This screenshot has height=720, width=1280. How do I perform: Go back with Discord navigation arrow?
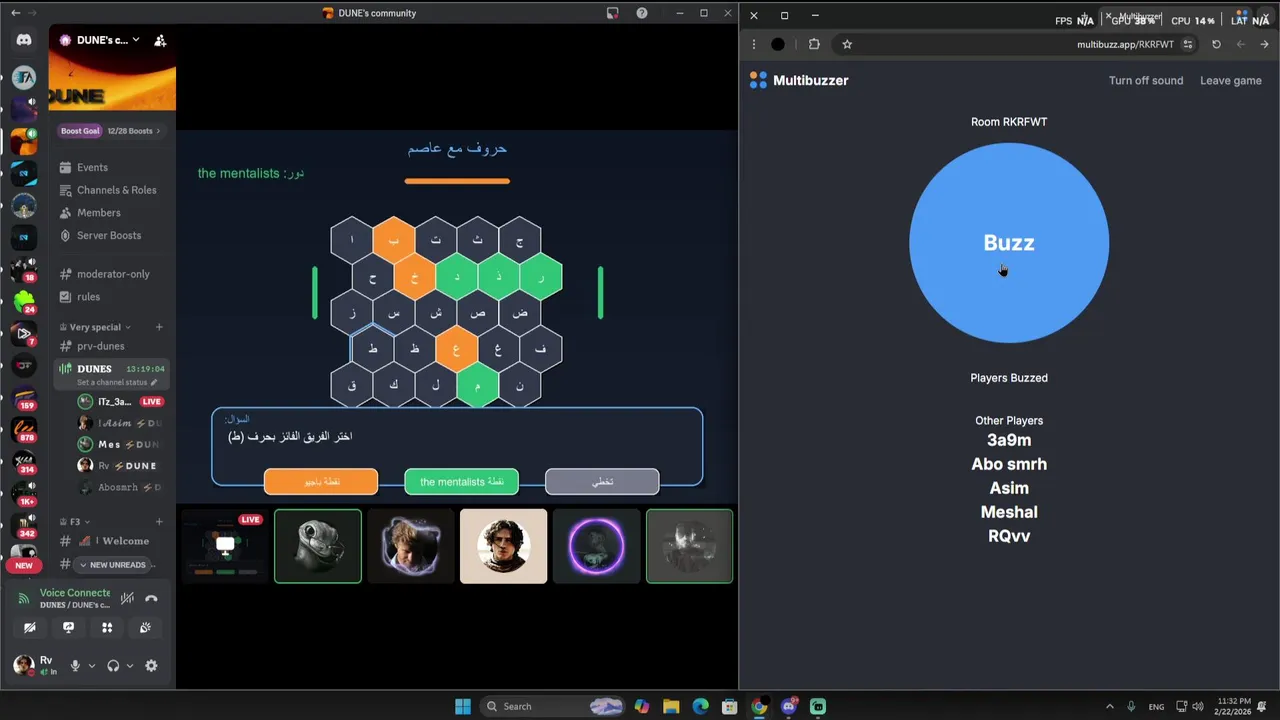point(15,13)
